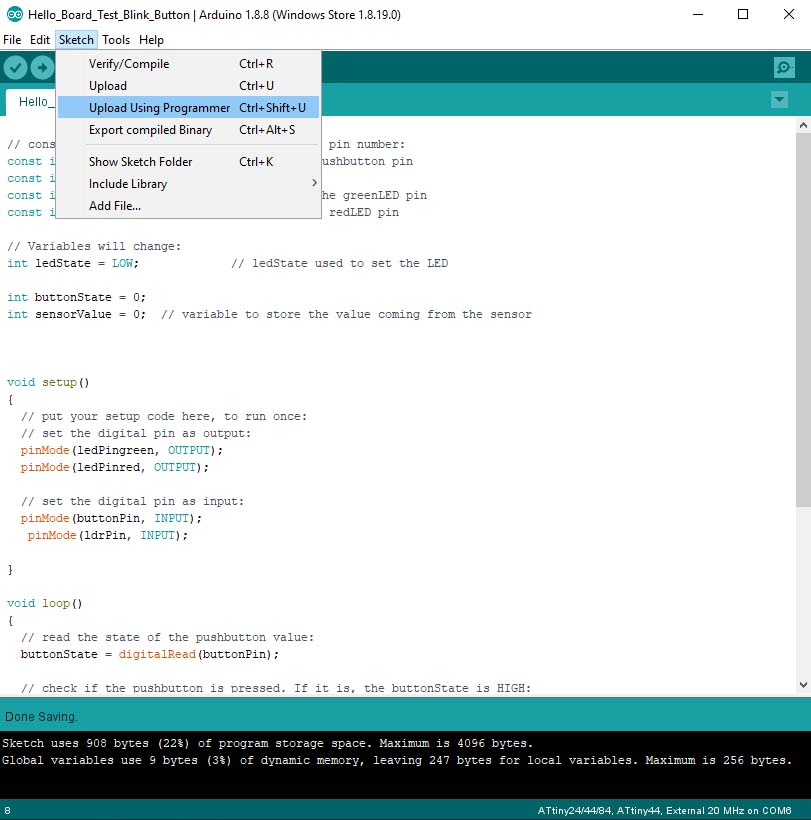Click the '// Variables will change:' comment
Viewport: 811px width, 820px height.
pyautogui.click(x=94, y=246)
